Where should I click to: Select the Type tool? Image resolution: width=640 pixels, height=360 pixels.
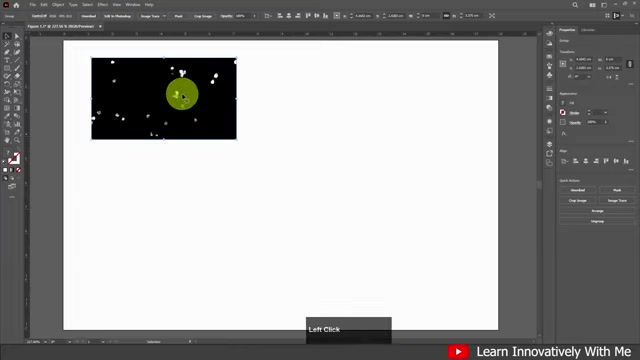tap(7, 60)
